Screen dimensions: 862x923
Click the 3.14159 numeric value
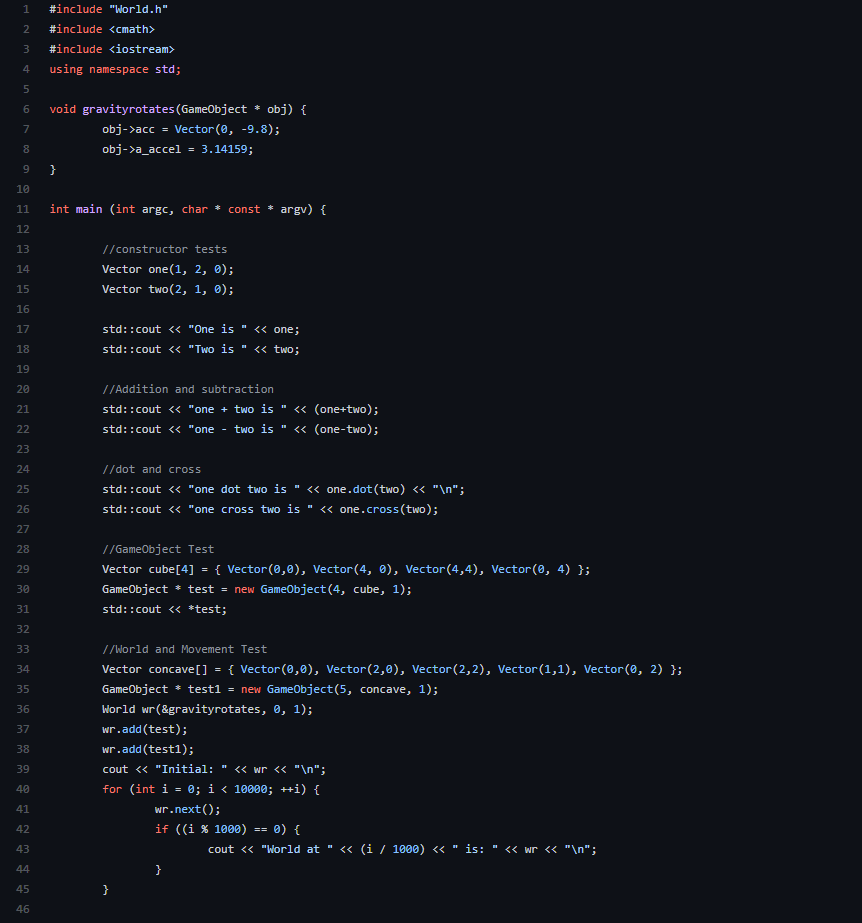tap(224, 150)
